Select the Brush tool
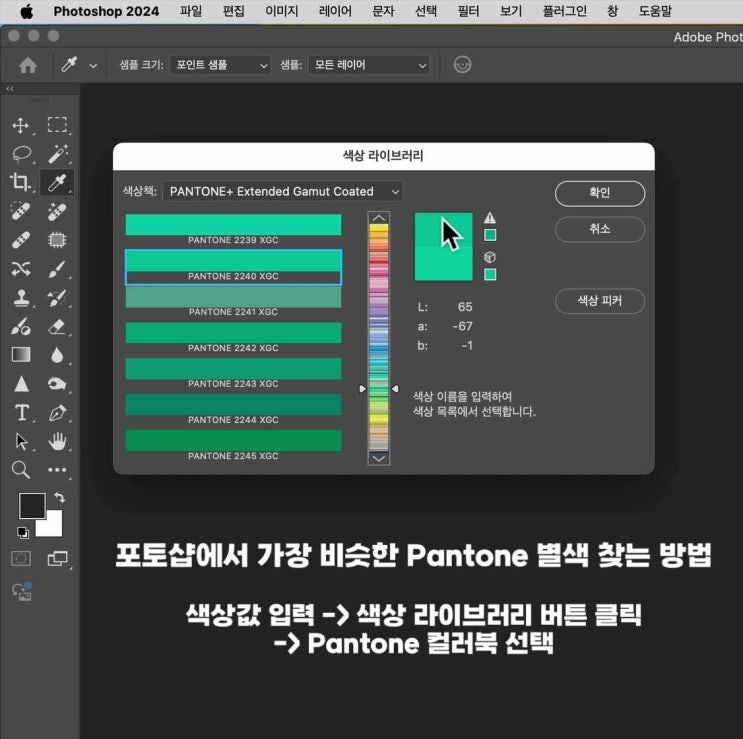 pos(57,269)
